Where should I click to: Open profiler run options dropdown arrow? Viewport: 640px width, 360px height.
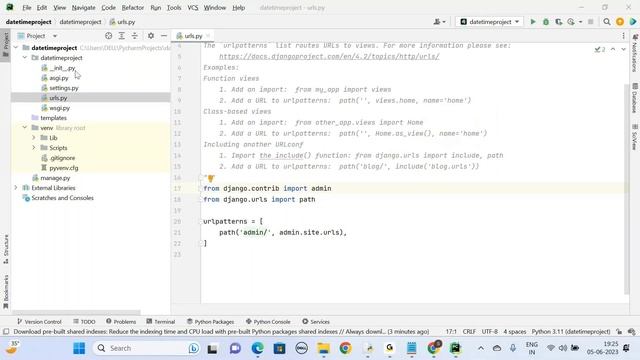click(x=580, y=22)
